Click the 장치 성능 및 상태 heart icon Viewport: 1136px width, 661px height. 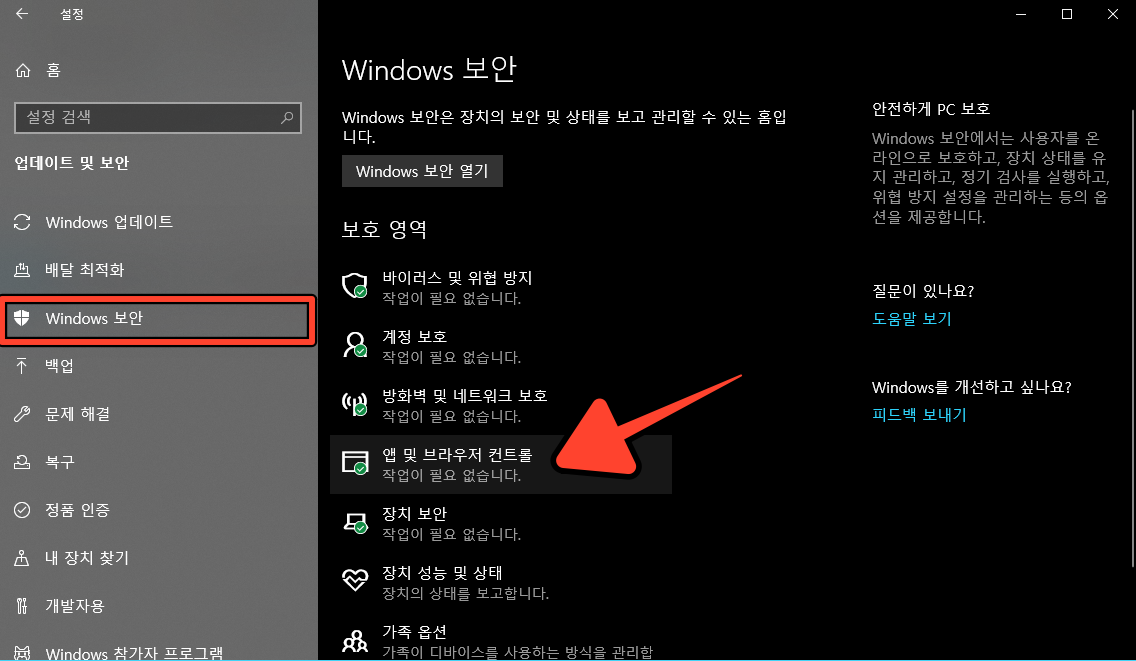tap(355, 580)
